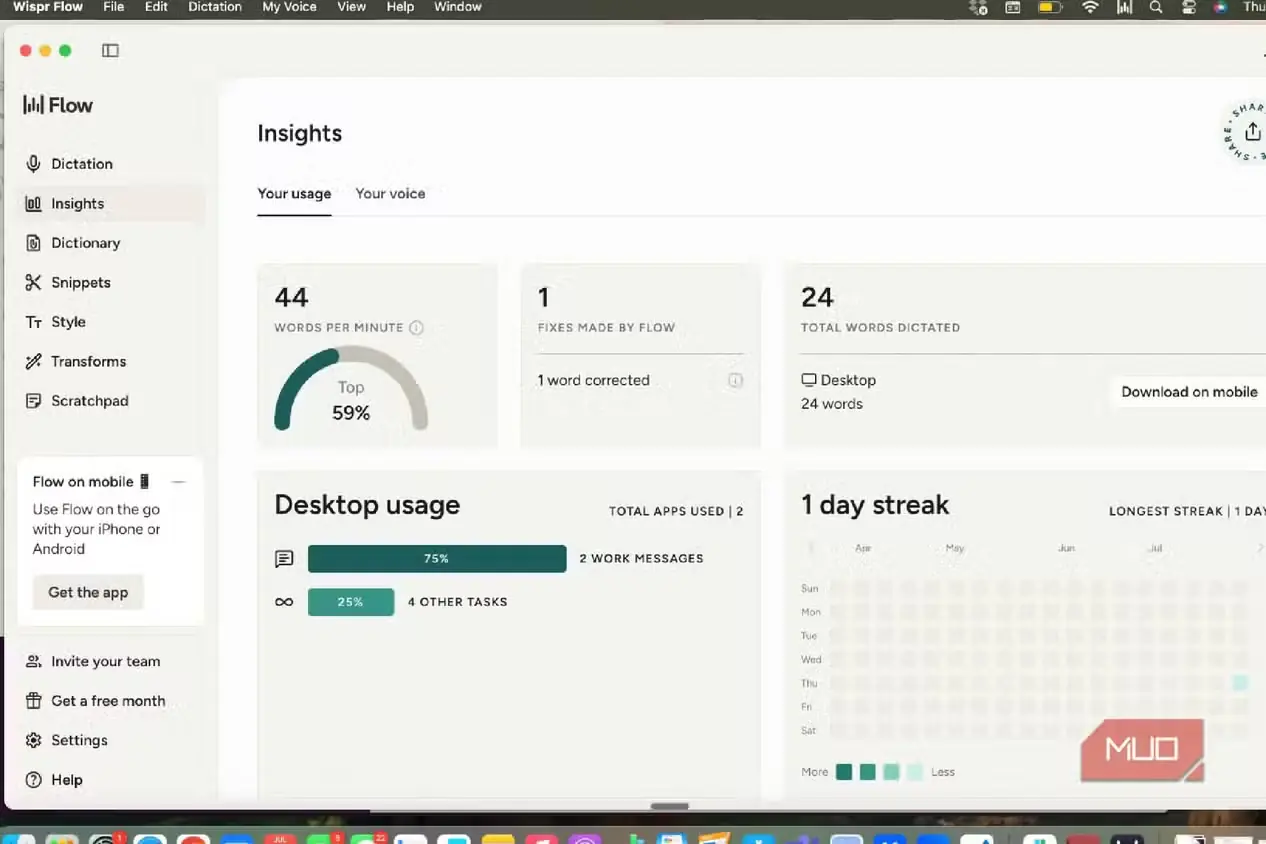Open the View menu
This screenshot has height=844, width=1266.
point(352,7)
